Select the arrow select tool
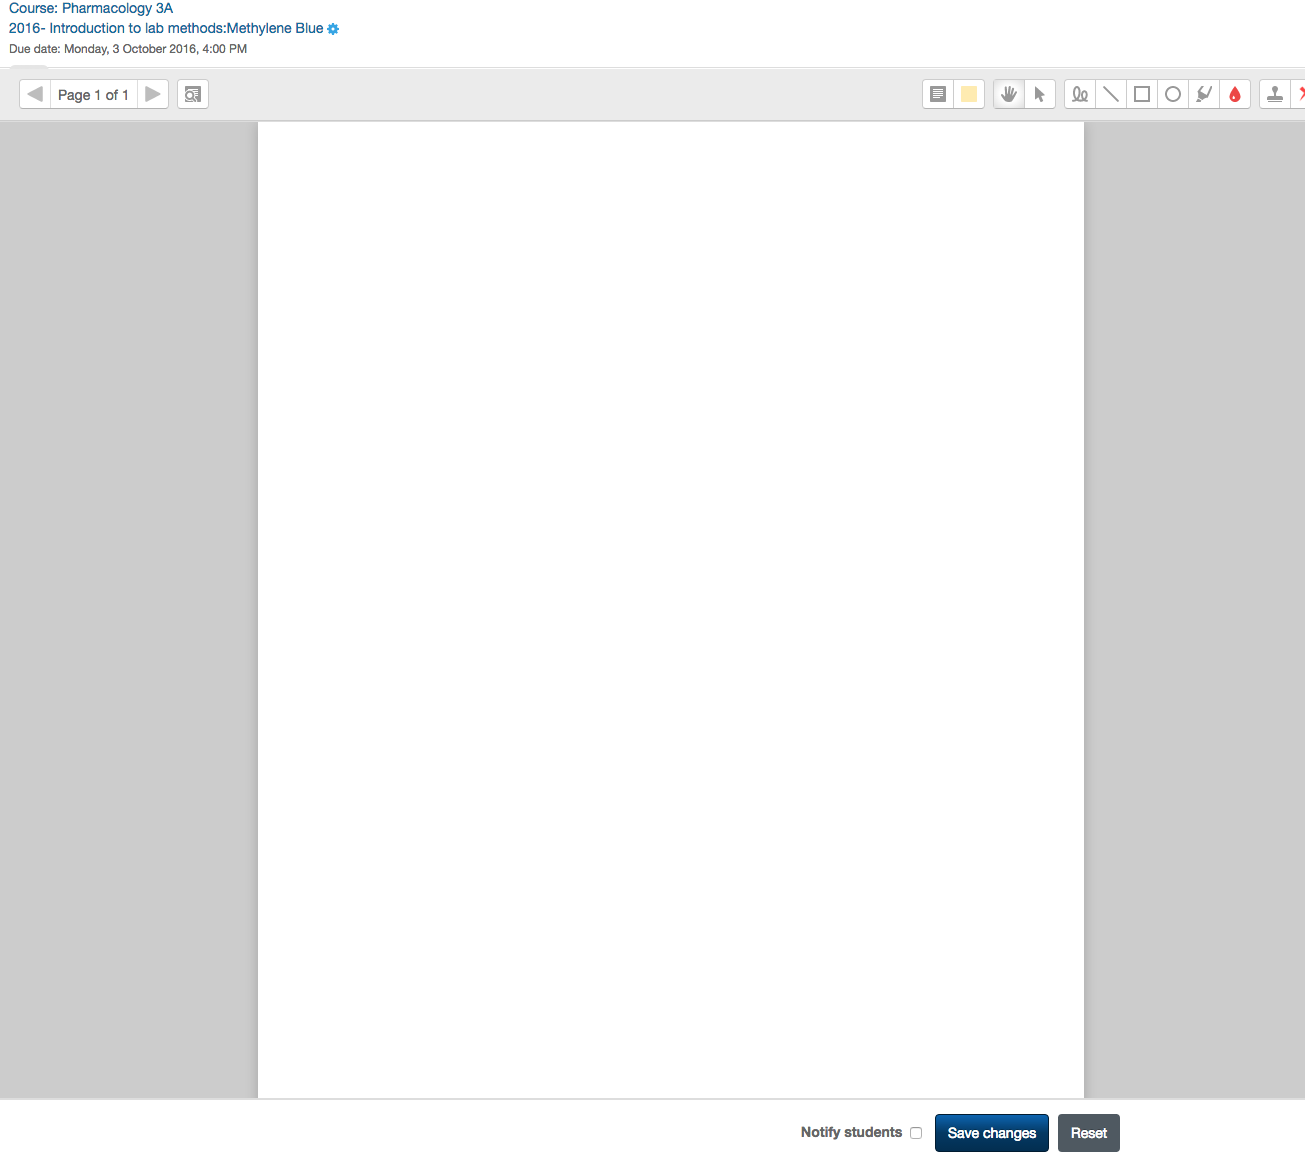This screenshot has width=1305, height=1156. coord(1040,94)
